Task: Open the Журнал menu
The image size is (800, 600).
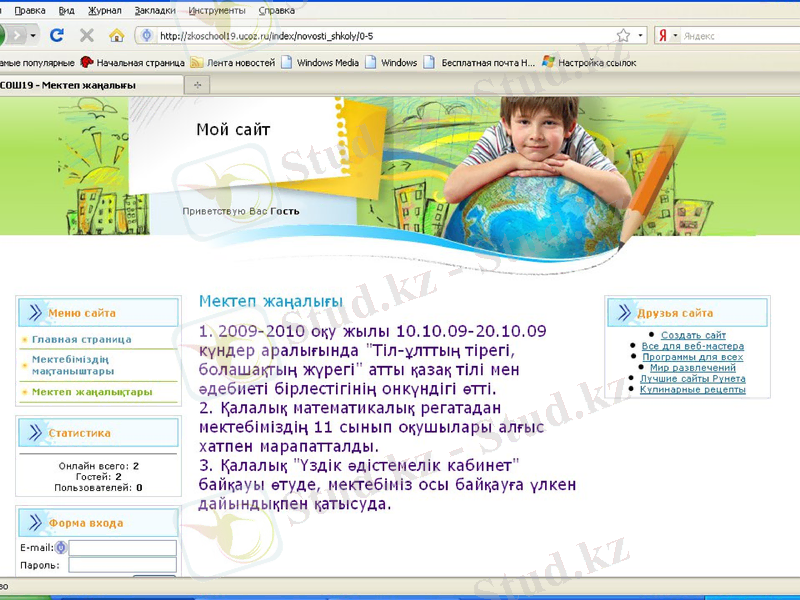Action: [104, 10]
